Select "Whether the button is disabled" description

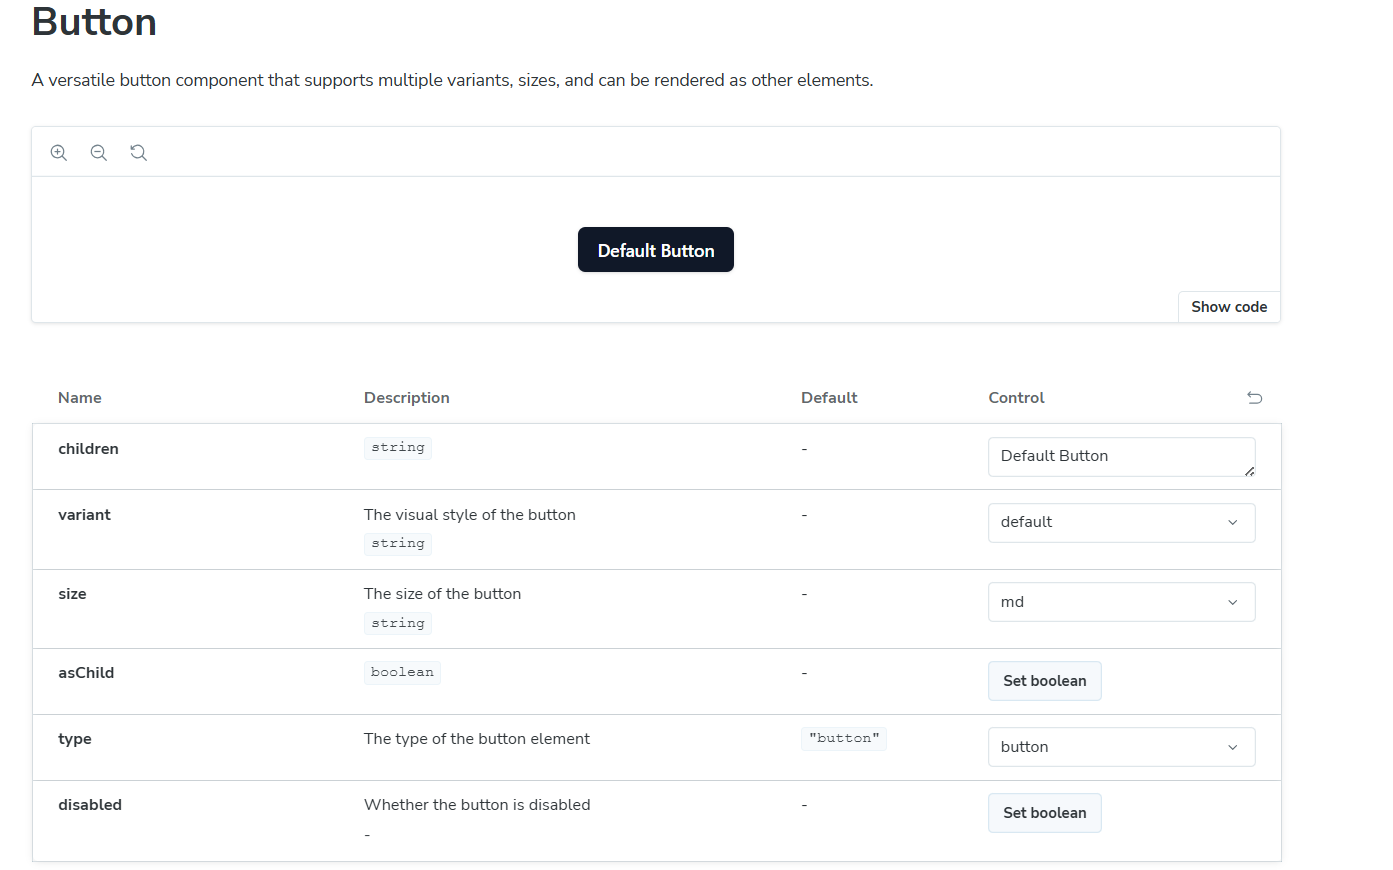coord(477,805)
